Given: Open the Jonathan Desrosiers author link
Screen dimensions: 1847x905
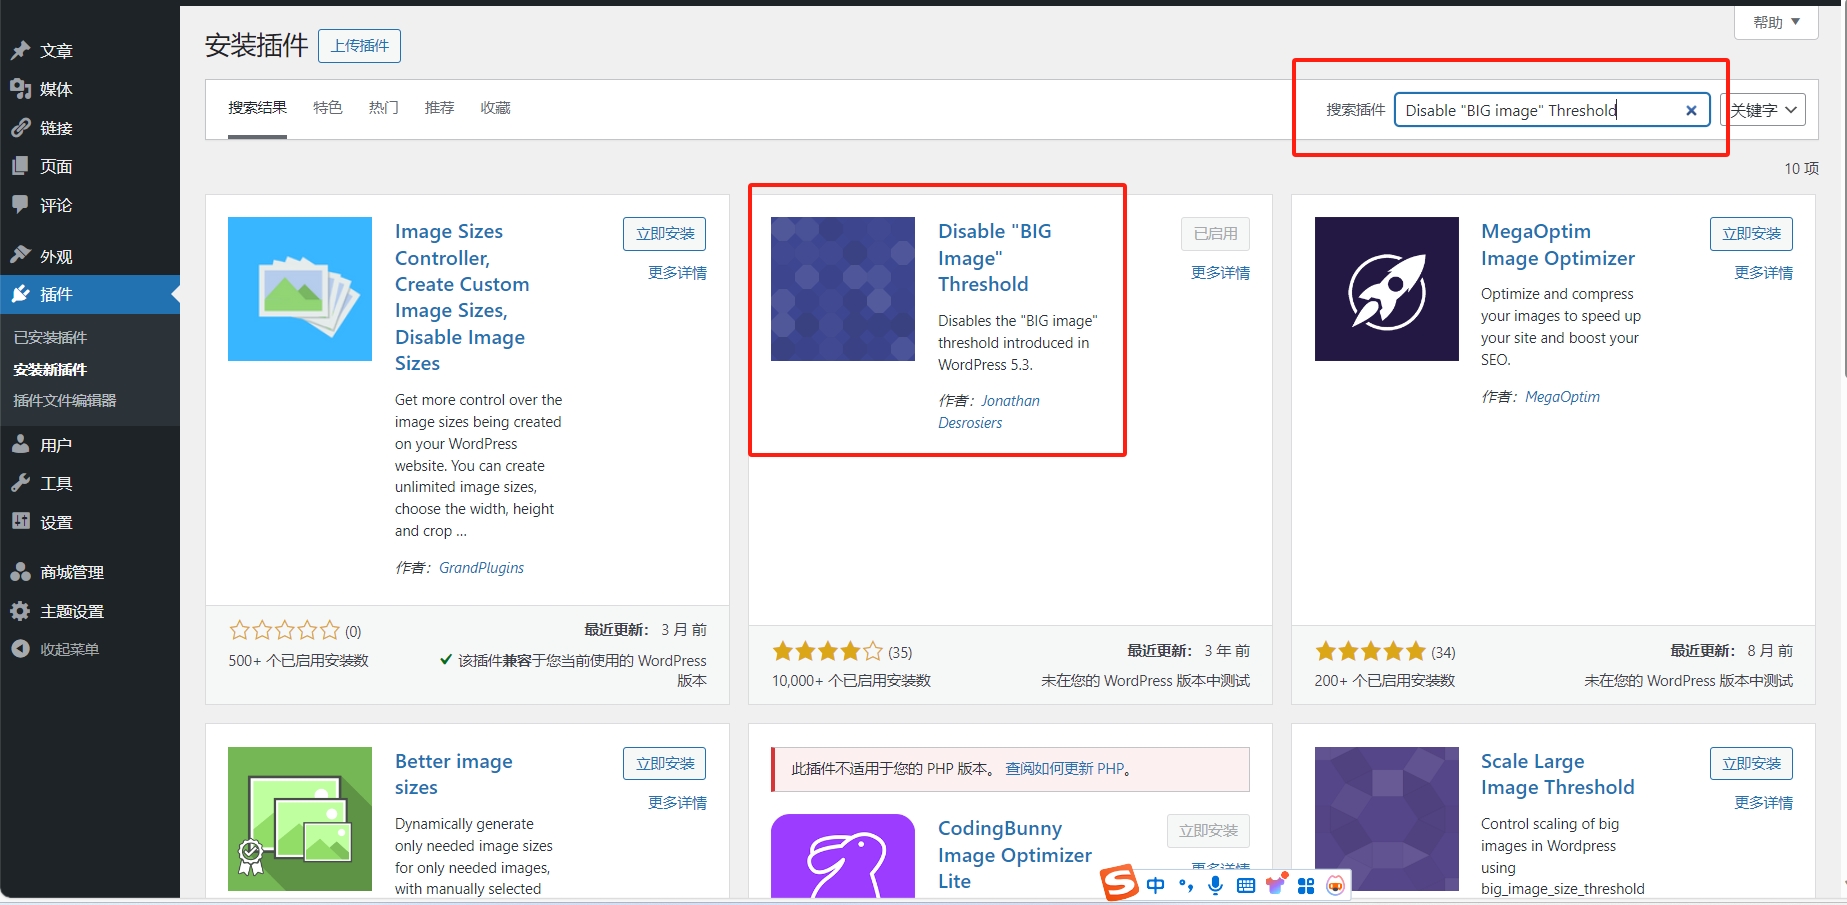Looking at the screenshot, I should [x=989, y=412].
